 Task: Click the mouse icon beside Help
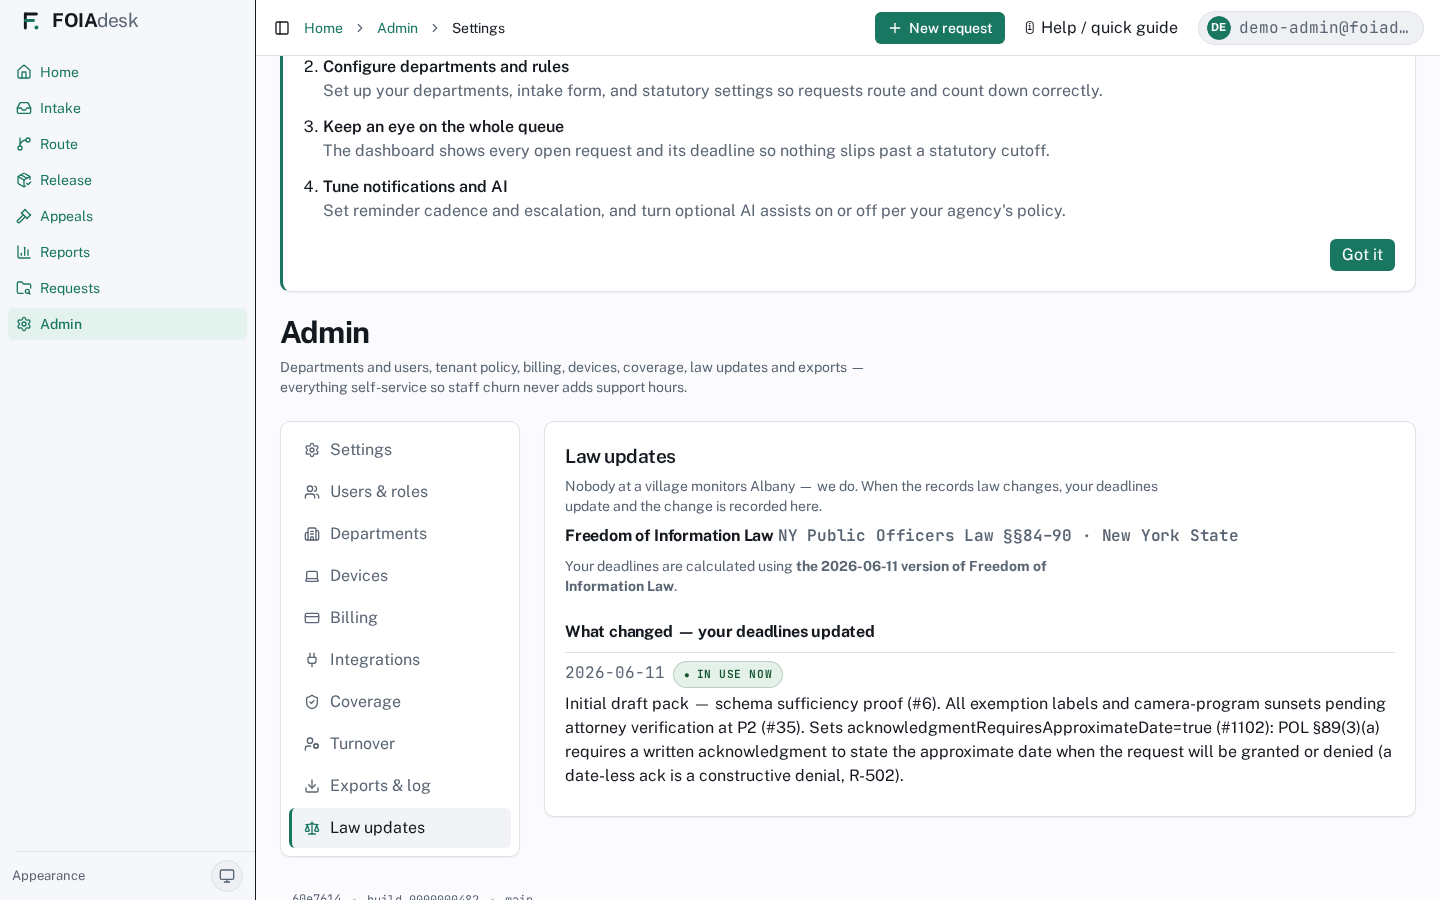pyautogui.click(x=1029, y=28)
